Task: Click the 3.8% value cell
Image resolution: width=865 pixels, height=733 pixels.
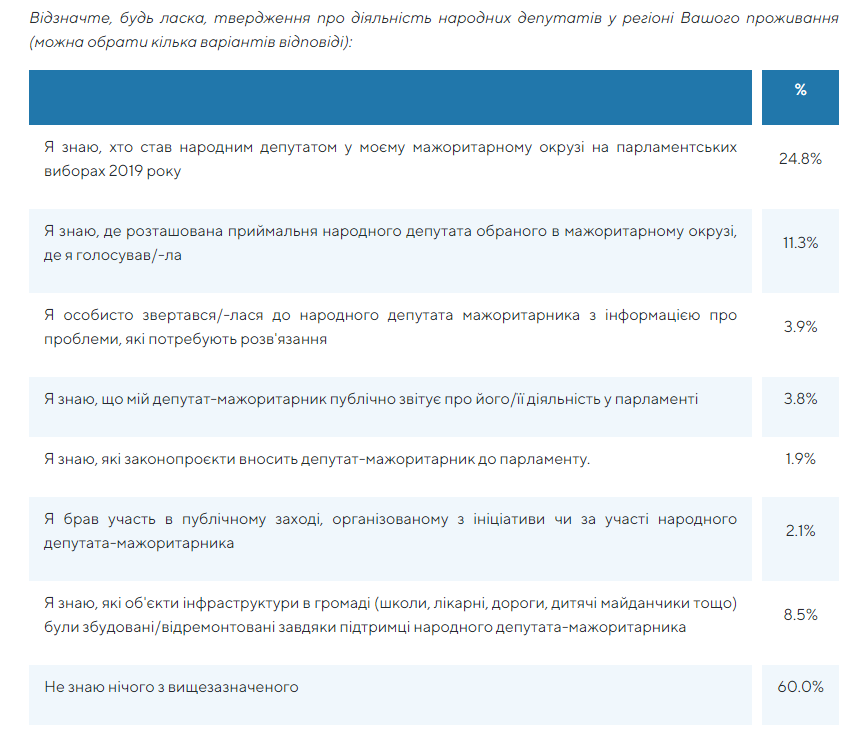Action: 800,399
